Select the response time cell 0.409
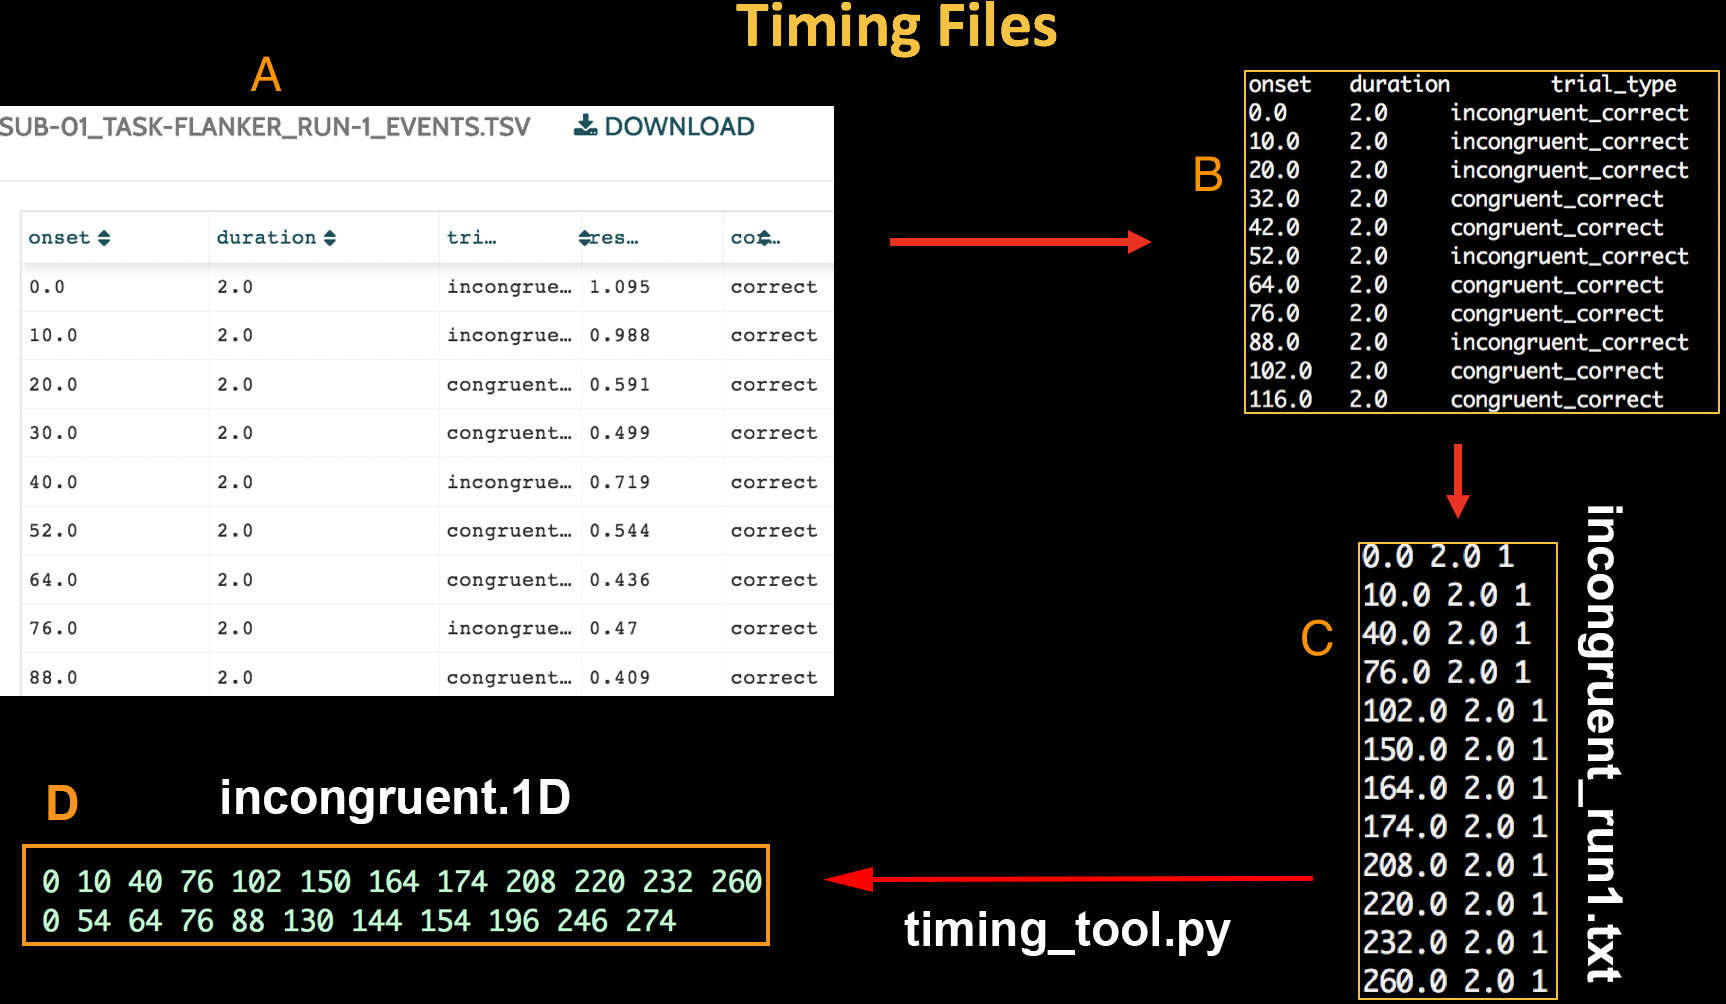The width and height of the screenshot is (1726, 1004). point(620,677)
